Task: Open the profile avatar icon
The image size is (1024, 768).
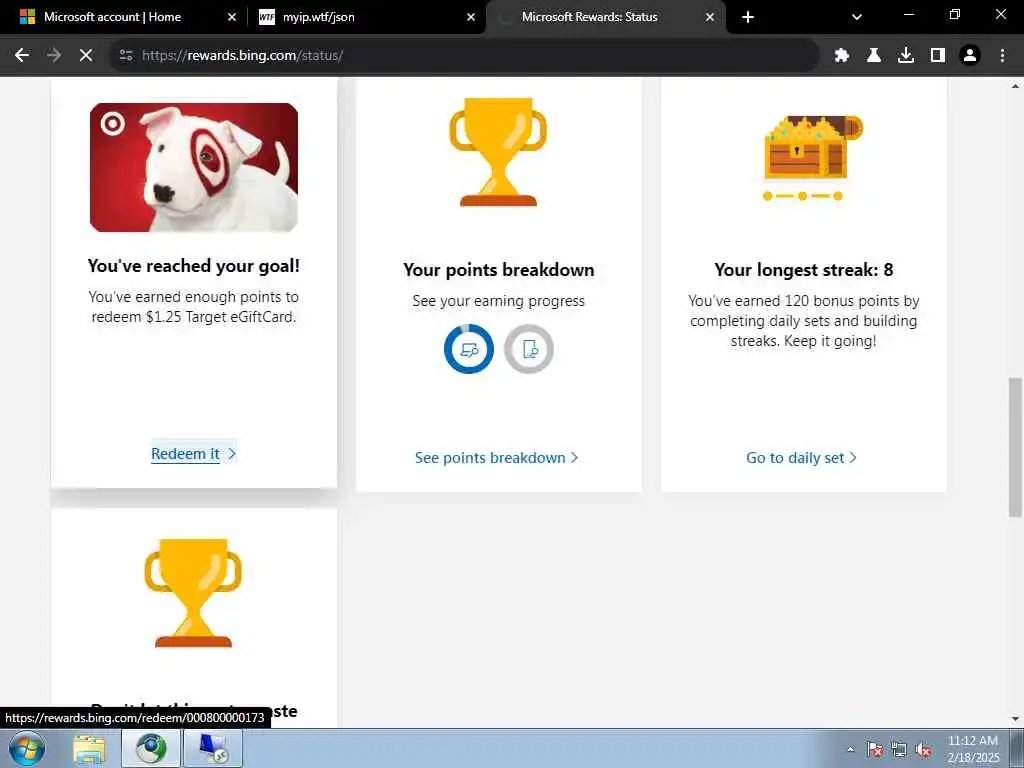Action: (970, 56)
